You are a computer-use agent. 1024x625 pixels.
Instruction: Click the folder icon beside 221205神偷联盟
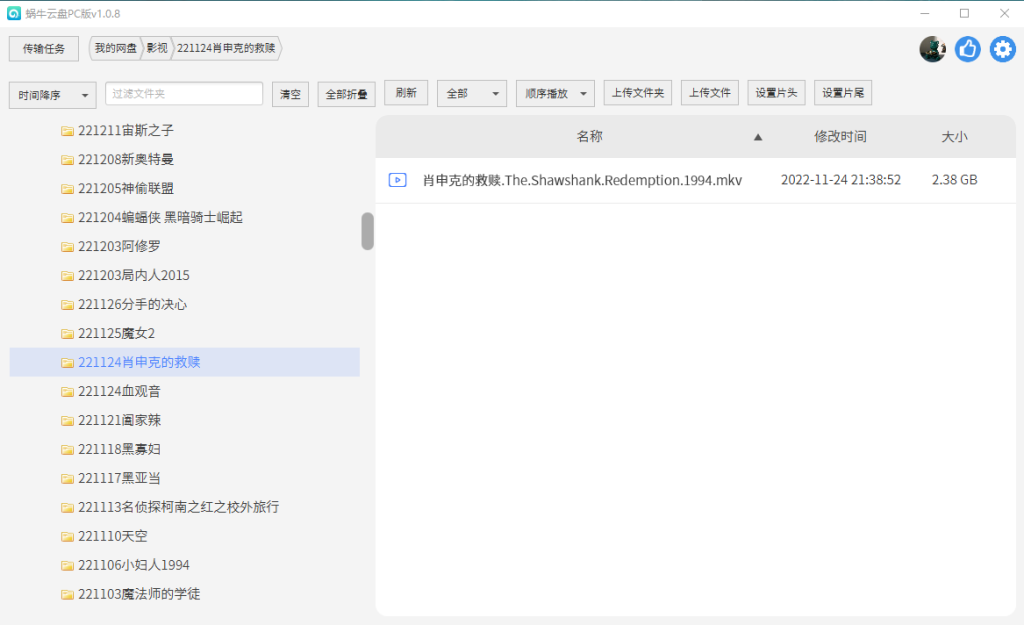[x=66, y=188]
